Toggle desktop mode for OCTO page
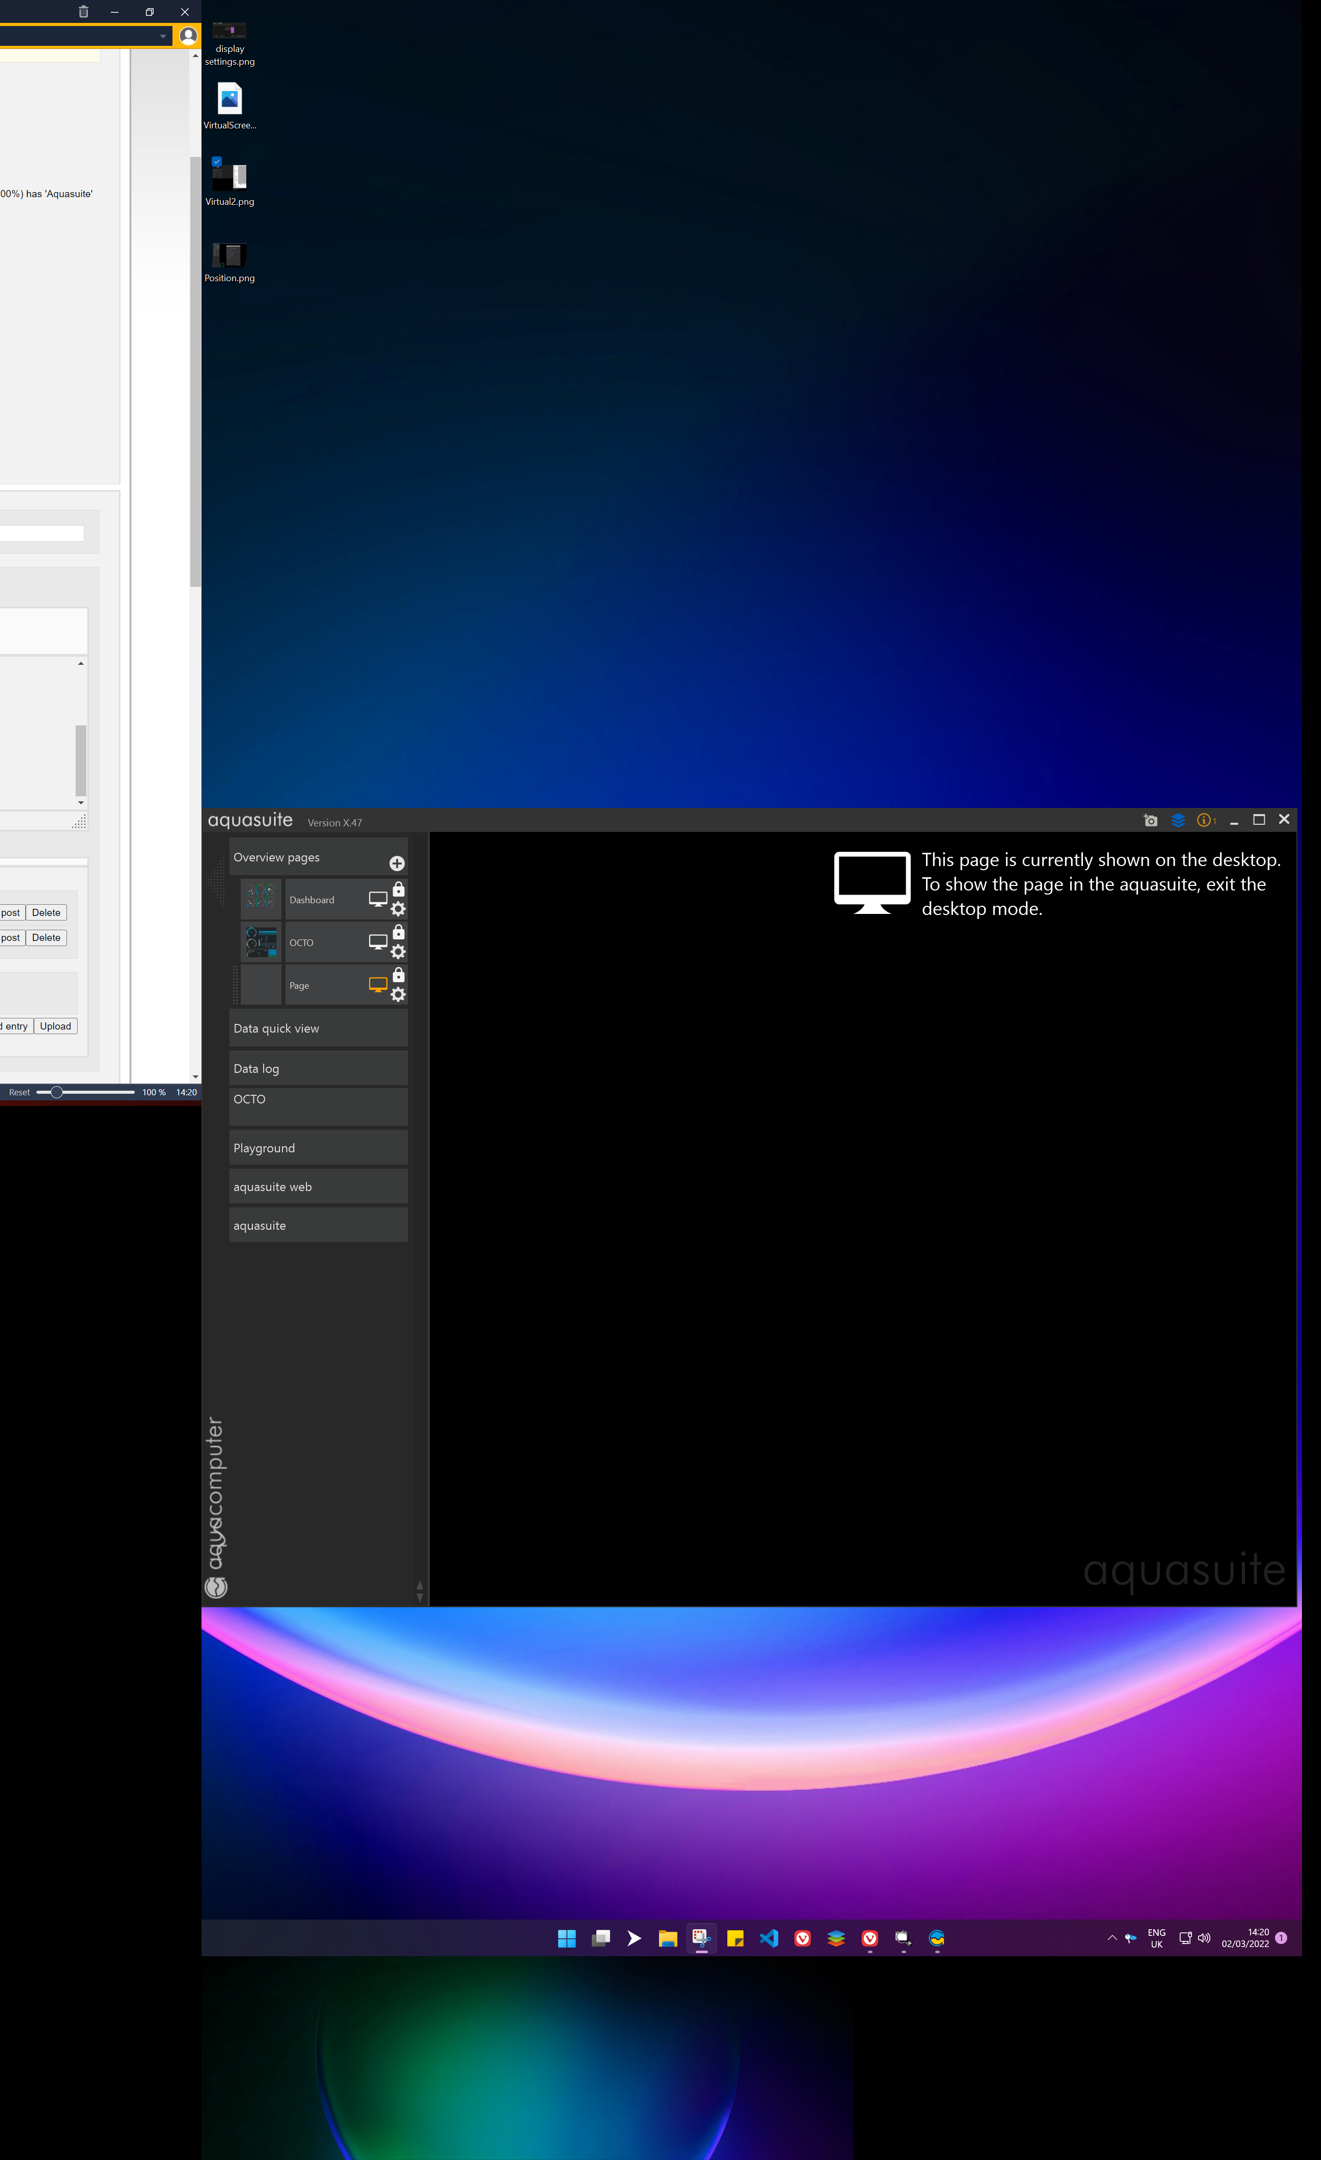This screenshot has height=2160, width=1321. [x=377, y=942]
